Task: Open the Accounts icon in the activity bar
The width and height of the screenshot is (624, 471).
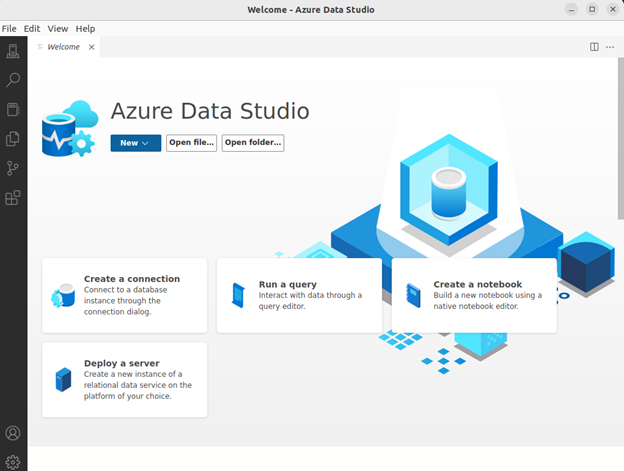Action: pyautogui.click(x=13, y=433)
